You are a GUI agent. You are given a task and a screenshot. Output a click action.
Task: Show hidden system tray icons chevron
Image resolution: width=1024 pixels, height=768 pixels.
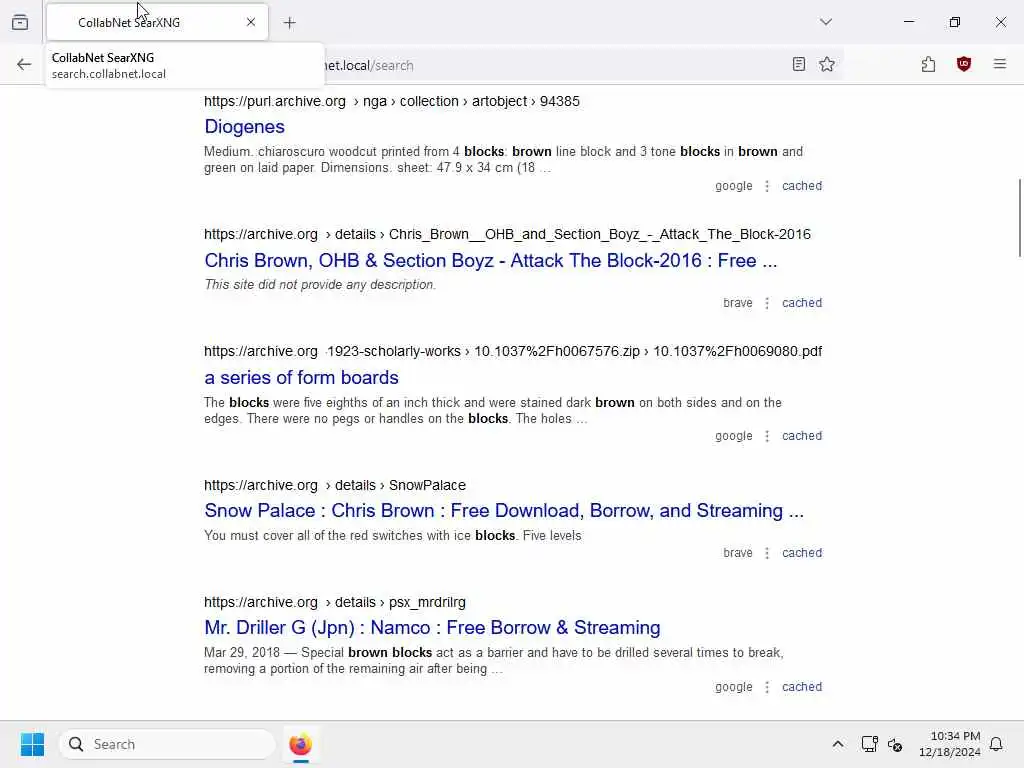pyautogui.click(x=838, y=744)
